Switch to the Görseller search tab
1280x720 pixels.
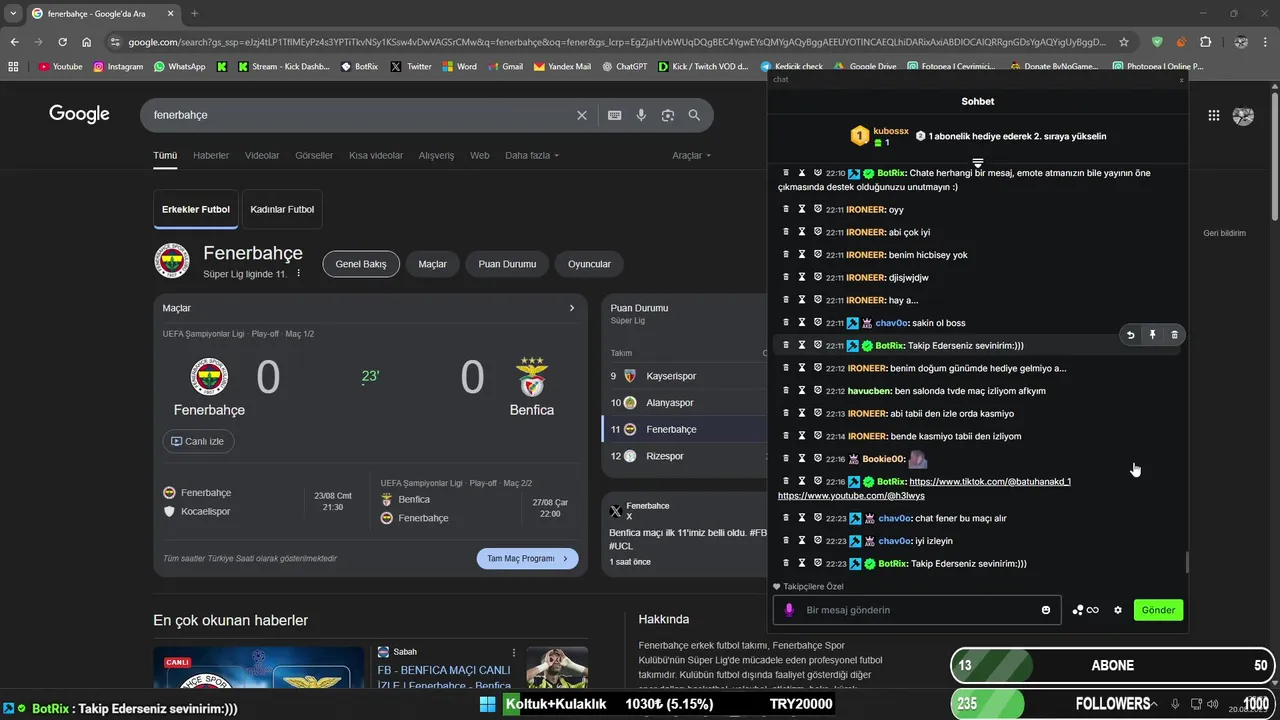(x=314, y=156)
